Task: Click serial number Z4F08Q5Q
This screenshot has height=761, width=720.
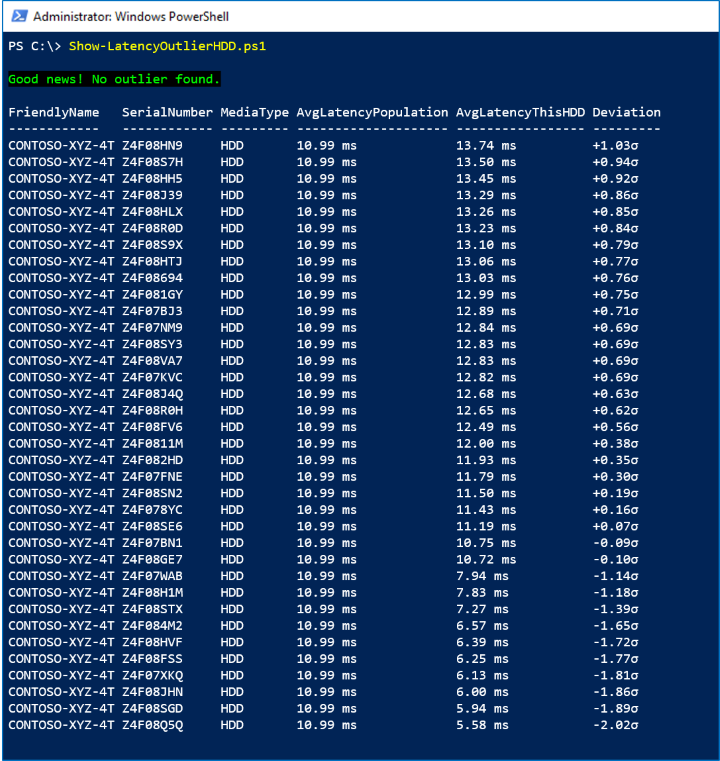Action: click(152, 725)
